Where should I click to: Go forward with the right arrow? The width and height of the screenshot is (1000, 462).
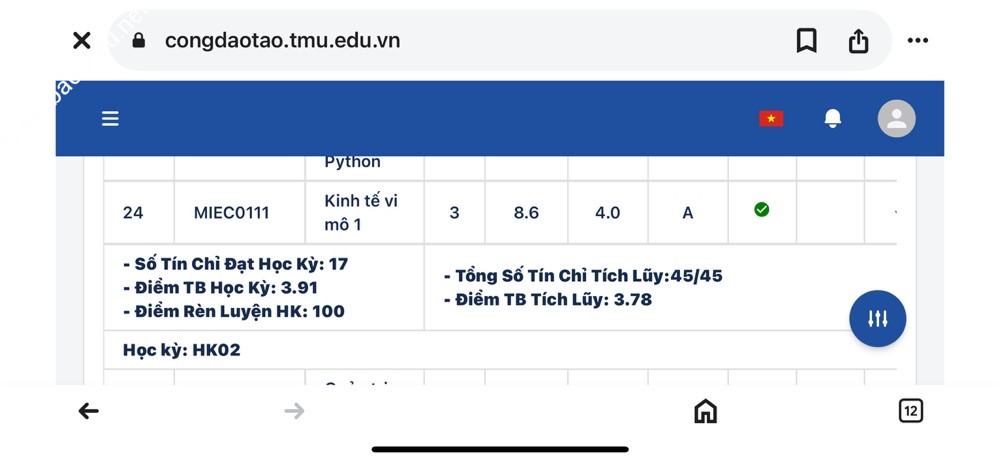pyautogui.click(x=294, y=411)
